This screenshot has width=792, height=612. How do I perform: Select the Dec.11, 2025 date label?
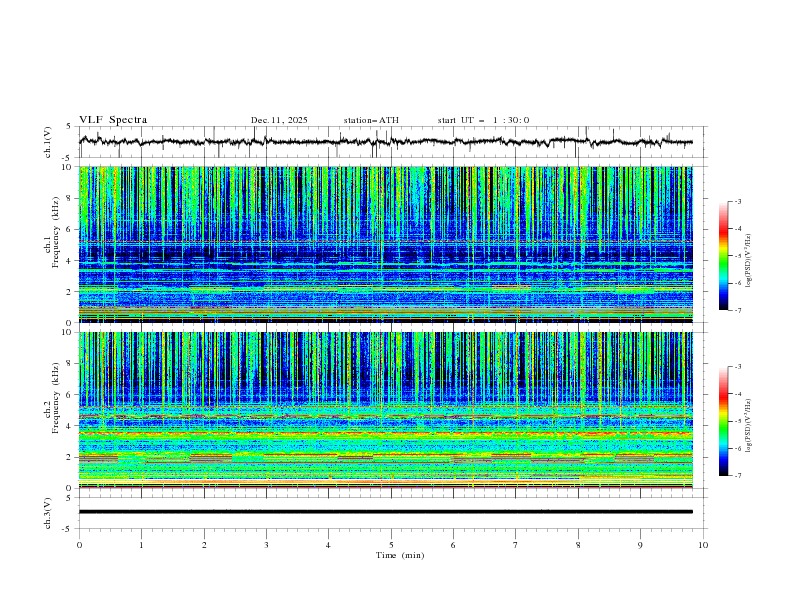279,120
